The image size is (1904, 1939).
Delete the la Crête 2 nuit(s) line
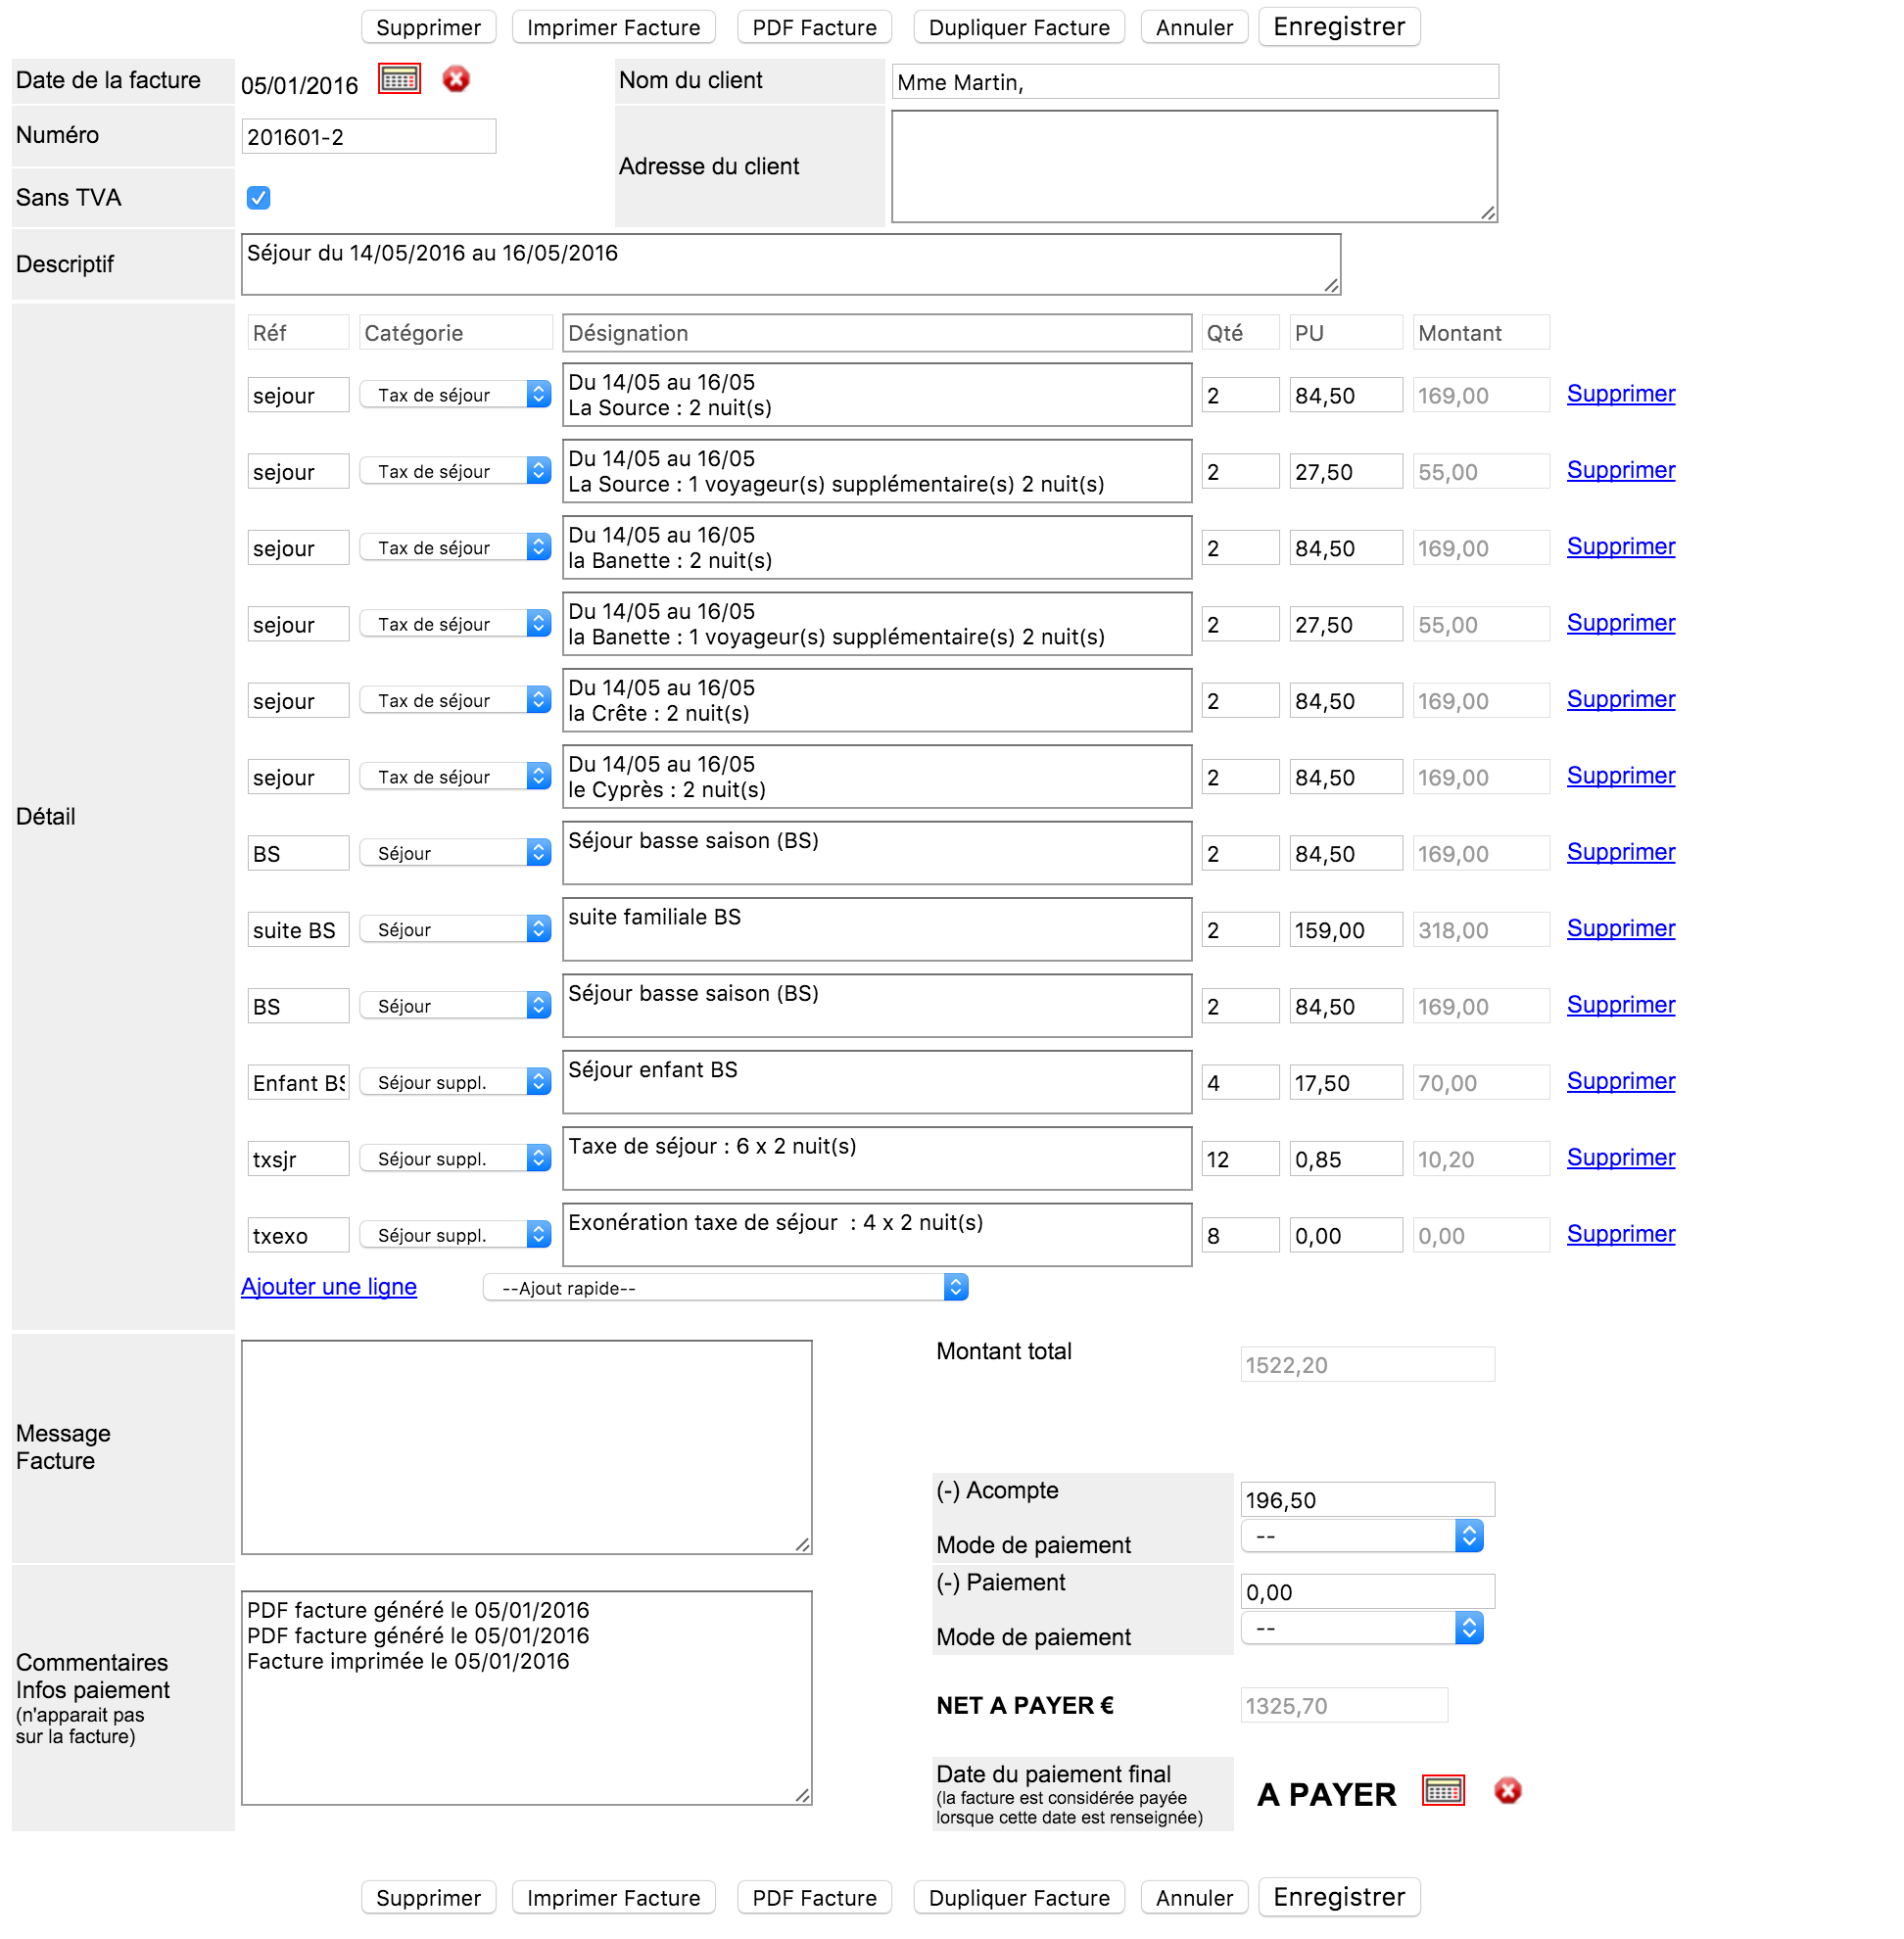1620,699
